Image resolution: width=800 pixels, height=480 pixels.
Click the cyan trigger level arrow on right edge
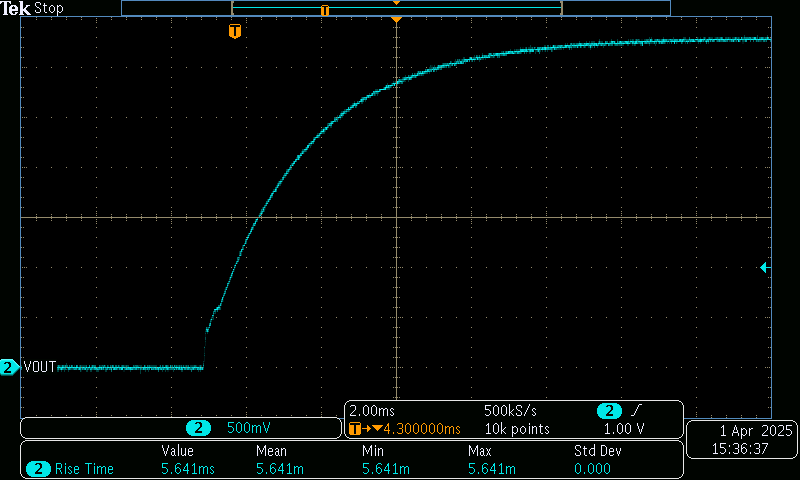coord(764,267)
